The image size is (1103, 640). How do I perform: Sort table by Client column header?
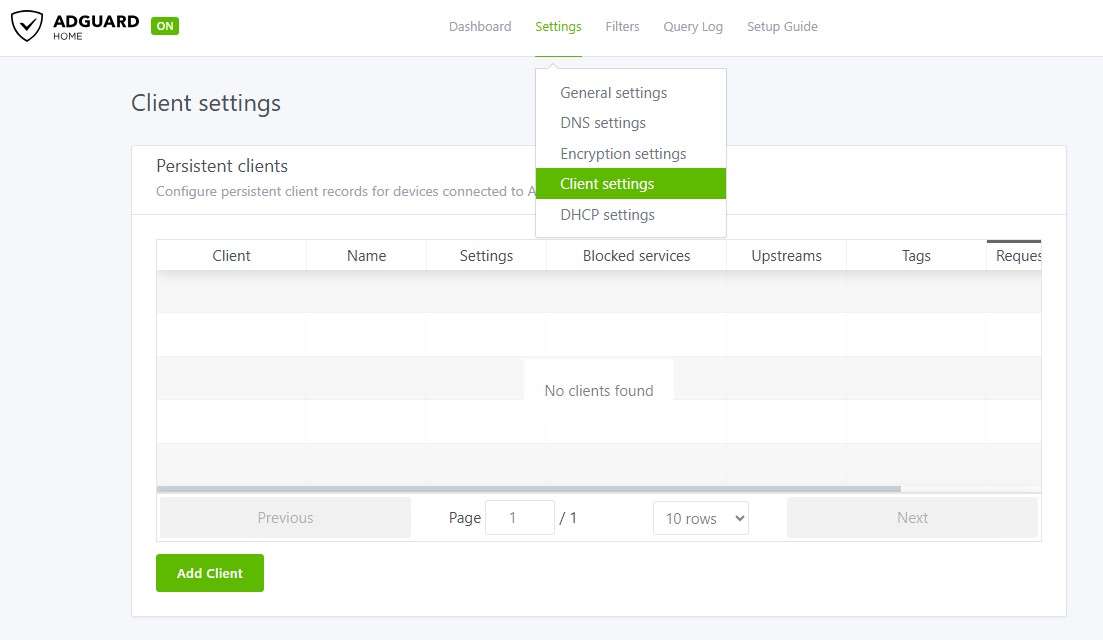231,256
